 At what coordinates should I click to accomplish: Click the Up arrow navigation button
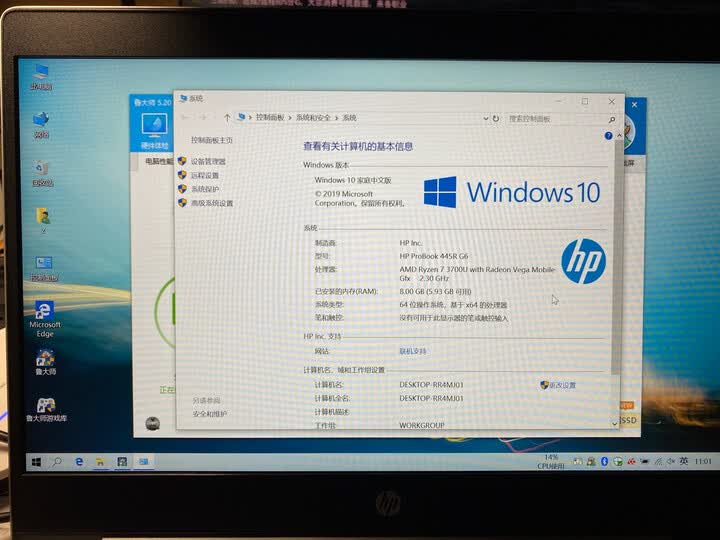pos(226,118)
